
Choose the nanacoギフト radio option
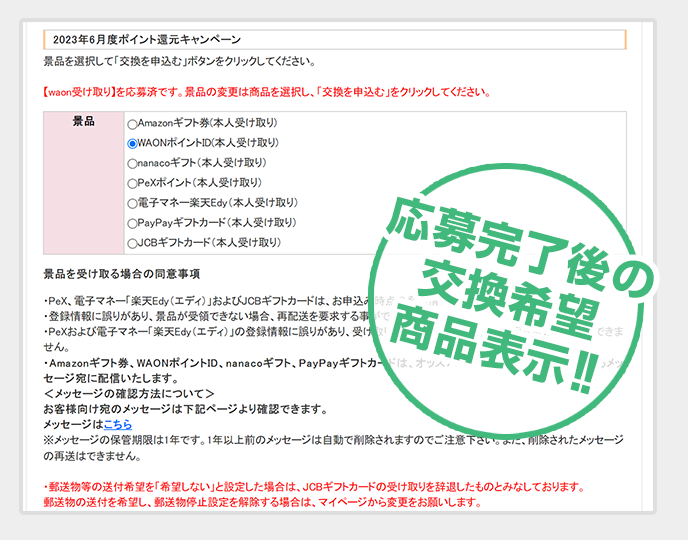[x=132, y=164]
